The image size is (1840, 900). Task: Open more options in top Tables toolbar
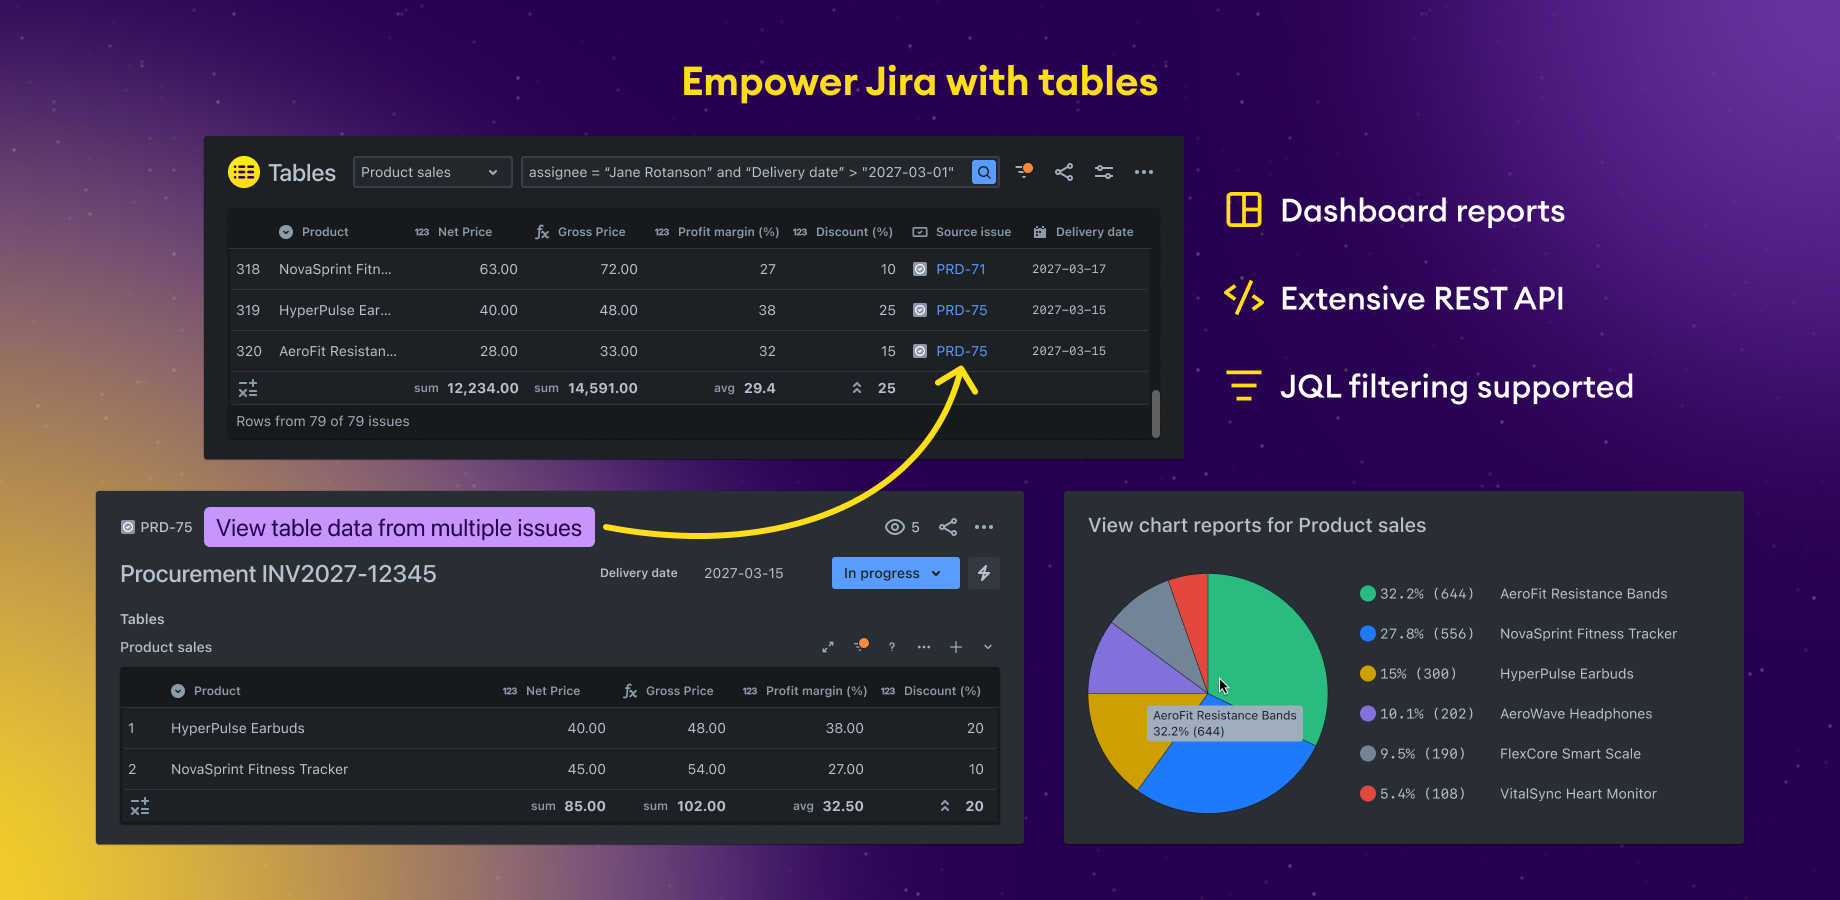[1144, 172]
